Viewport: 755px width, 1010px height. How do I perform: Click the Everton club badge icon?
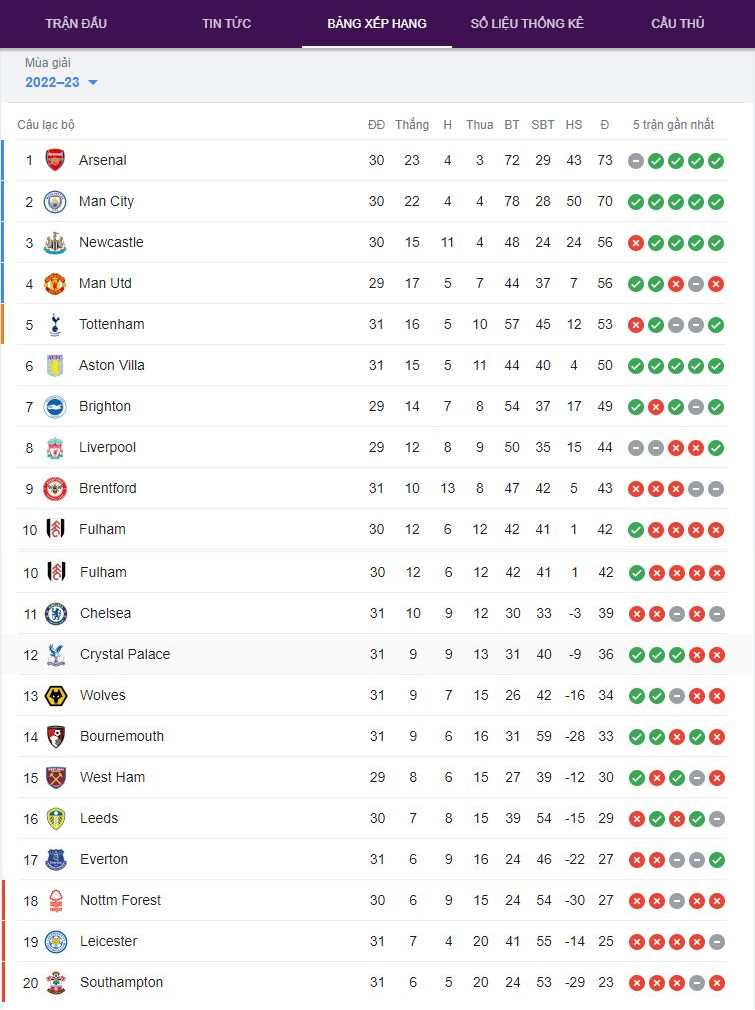click(56, 859)
